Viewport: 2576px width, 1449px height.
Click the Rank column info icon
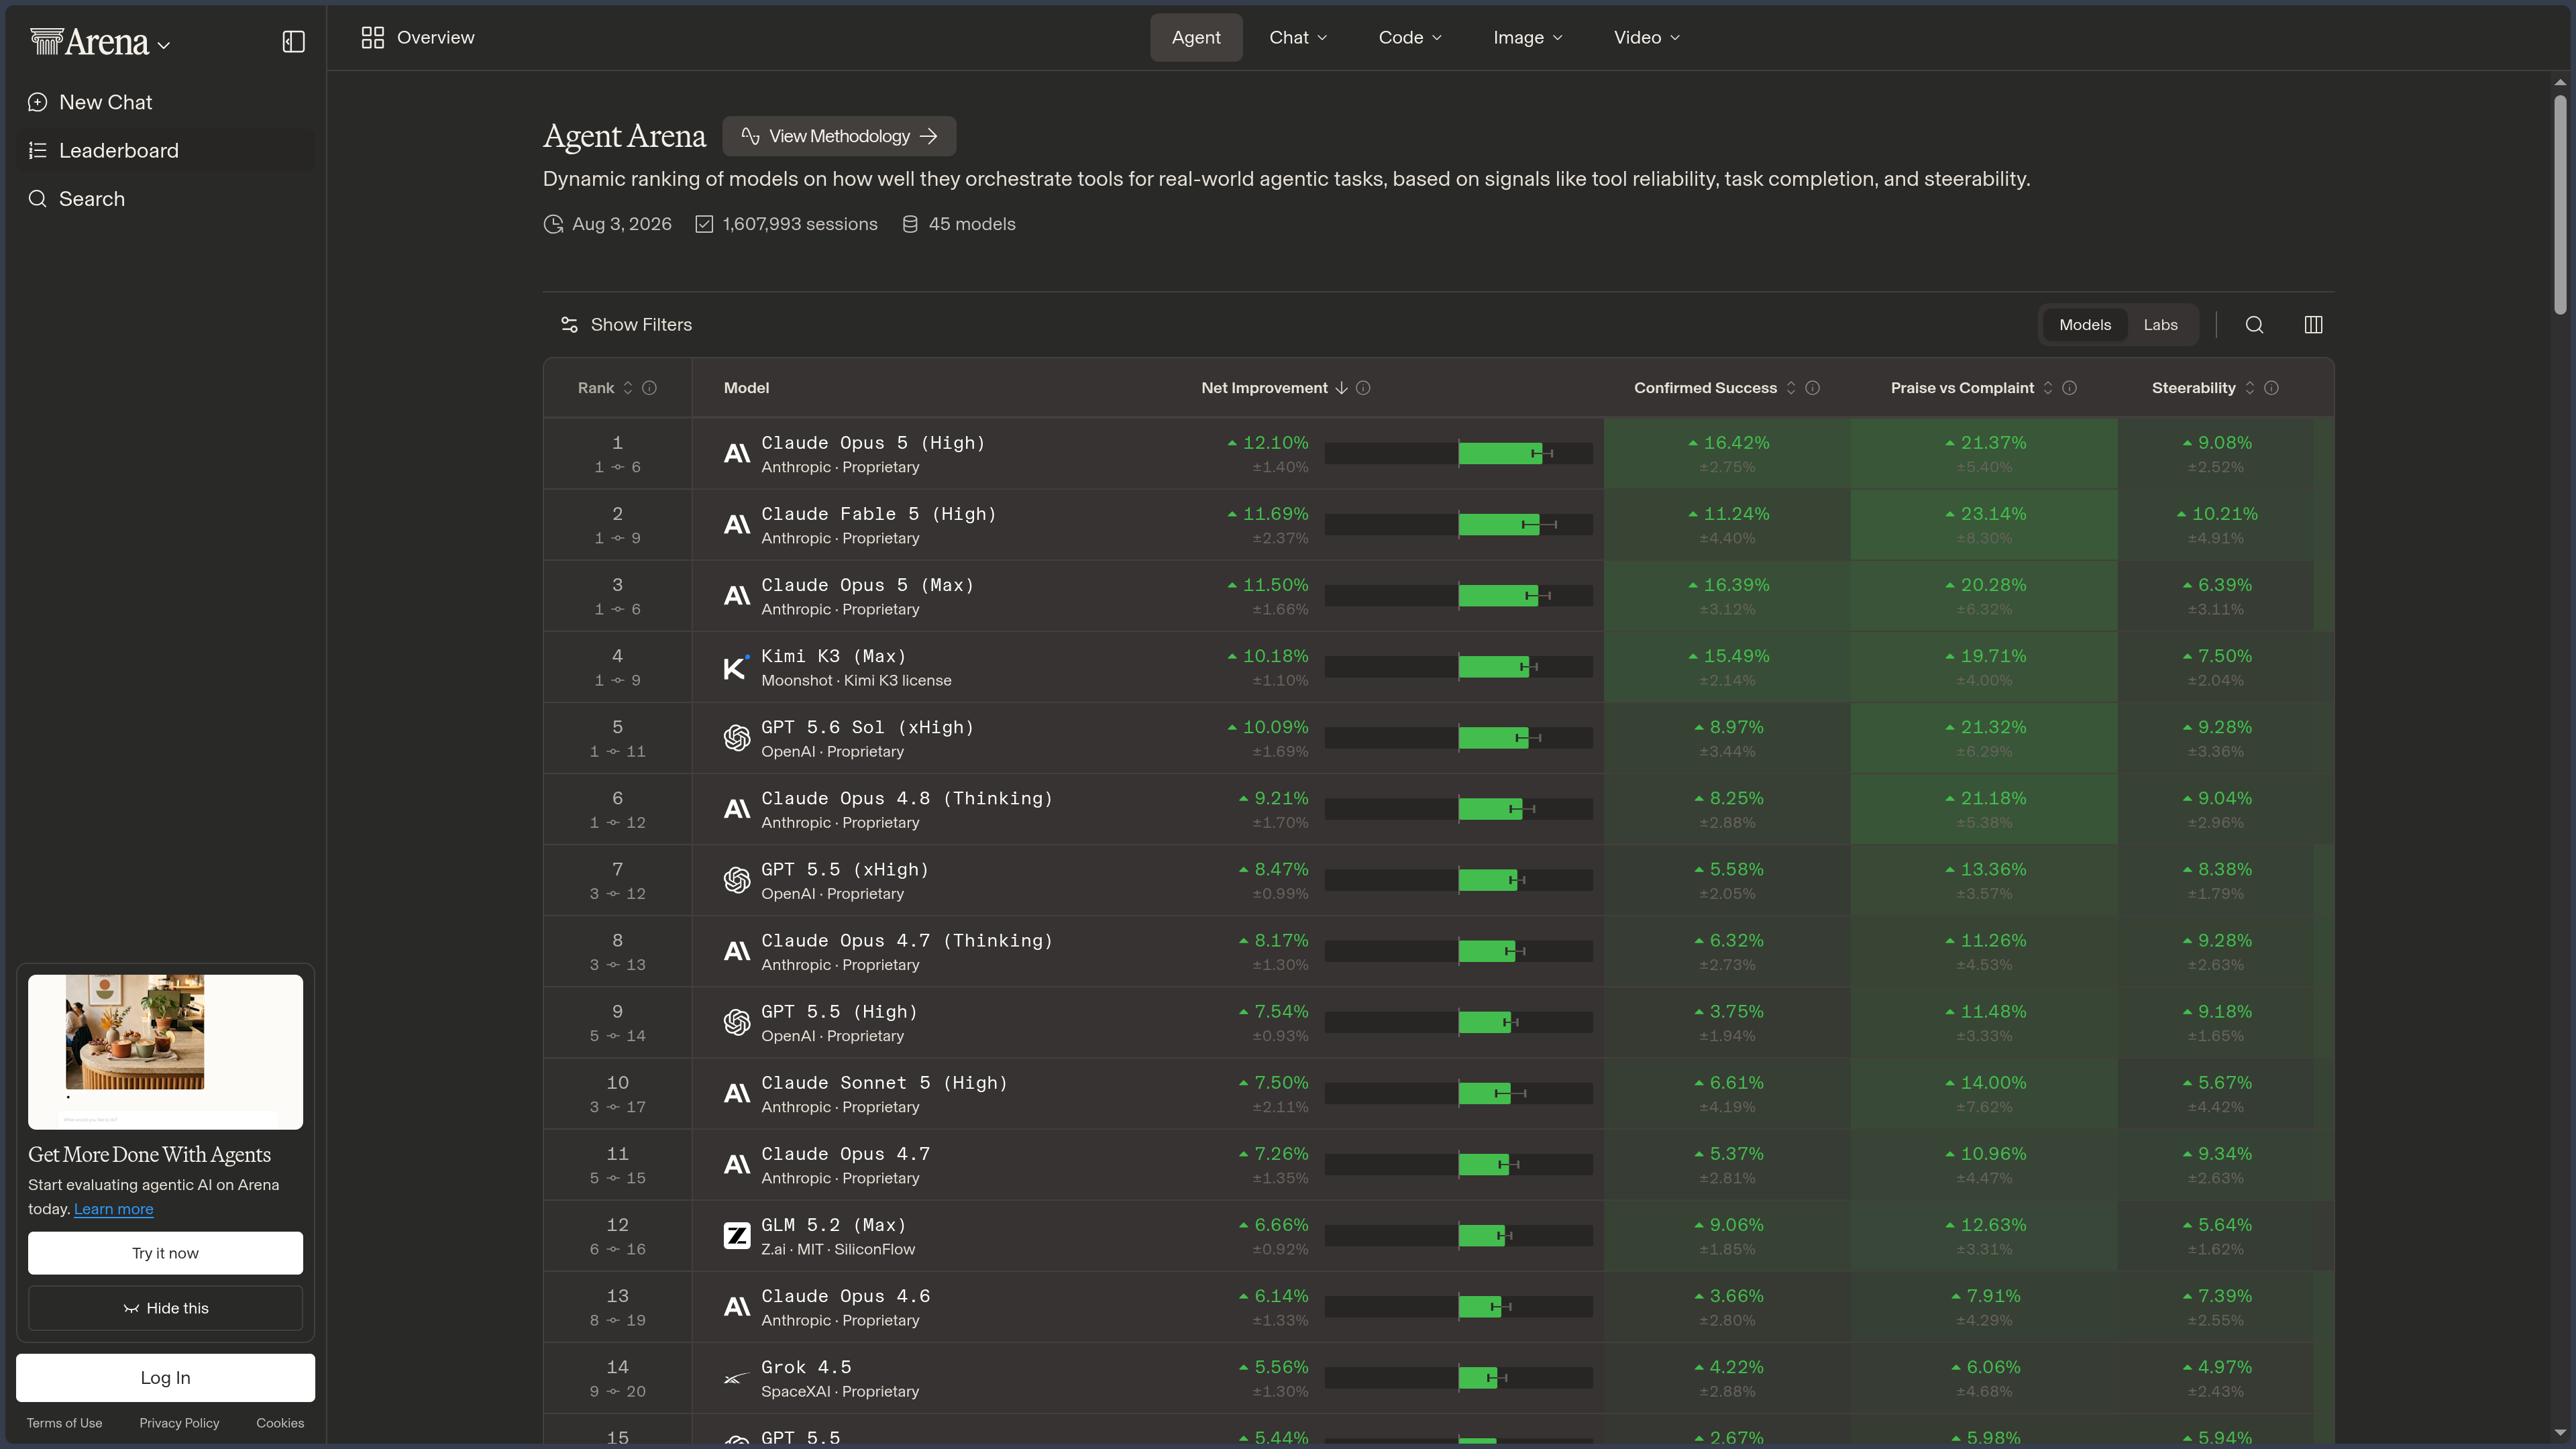pyautogui.click(x=649, y=388)
